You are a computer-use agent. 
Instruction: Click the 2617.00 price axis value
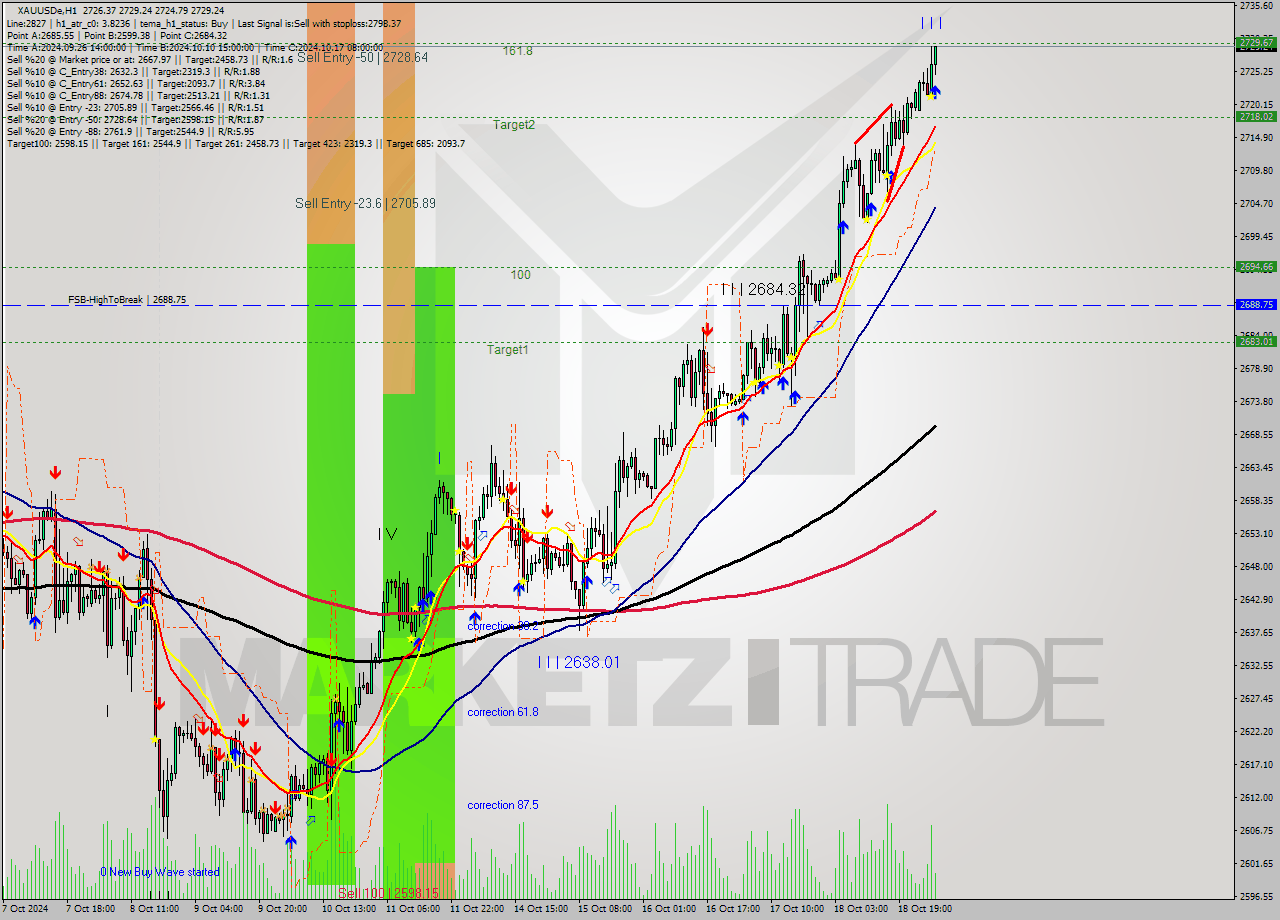coord(1256,764)
